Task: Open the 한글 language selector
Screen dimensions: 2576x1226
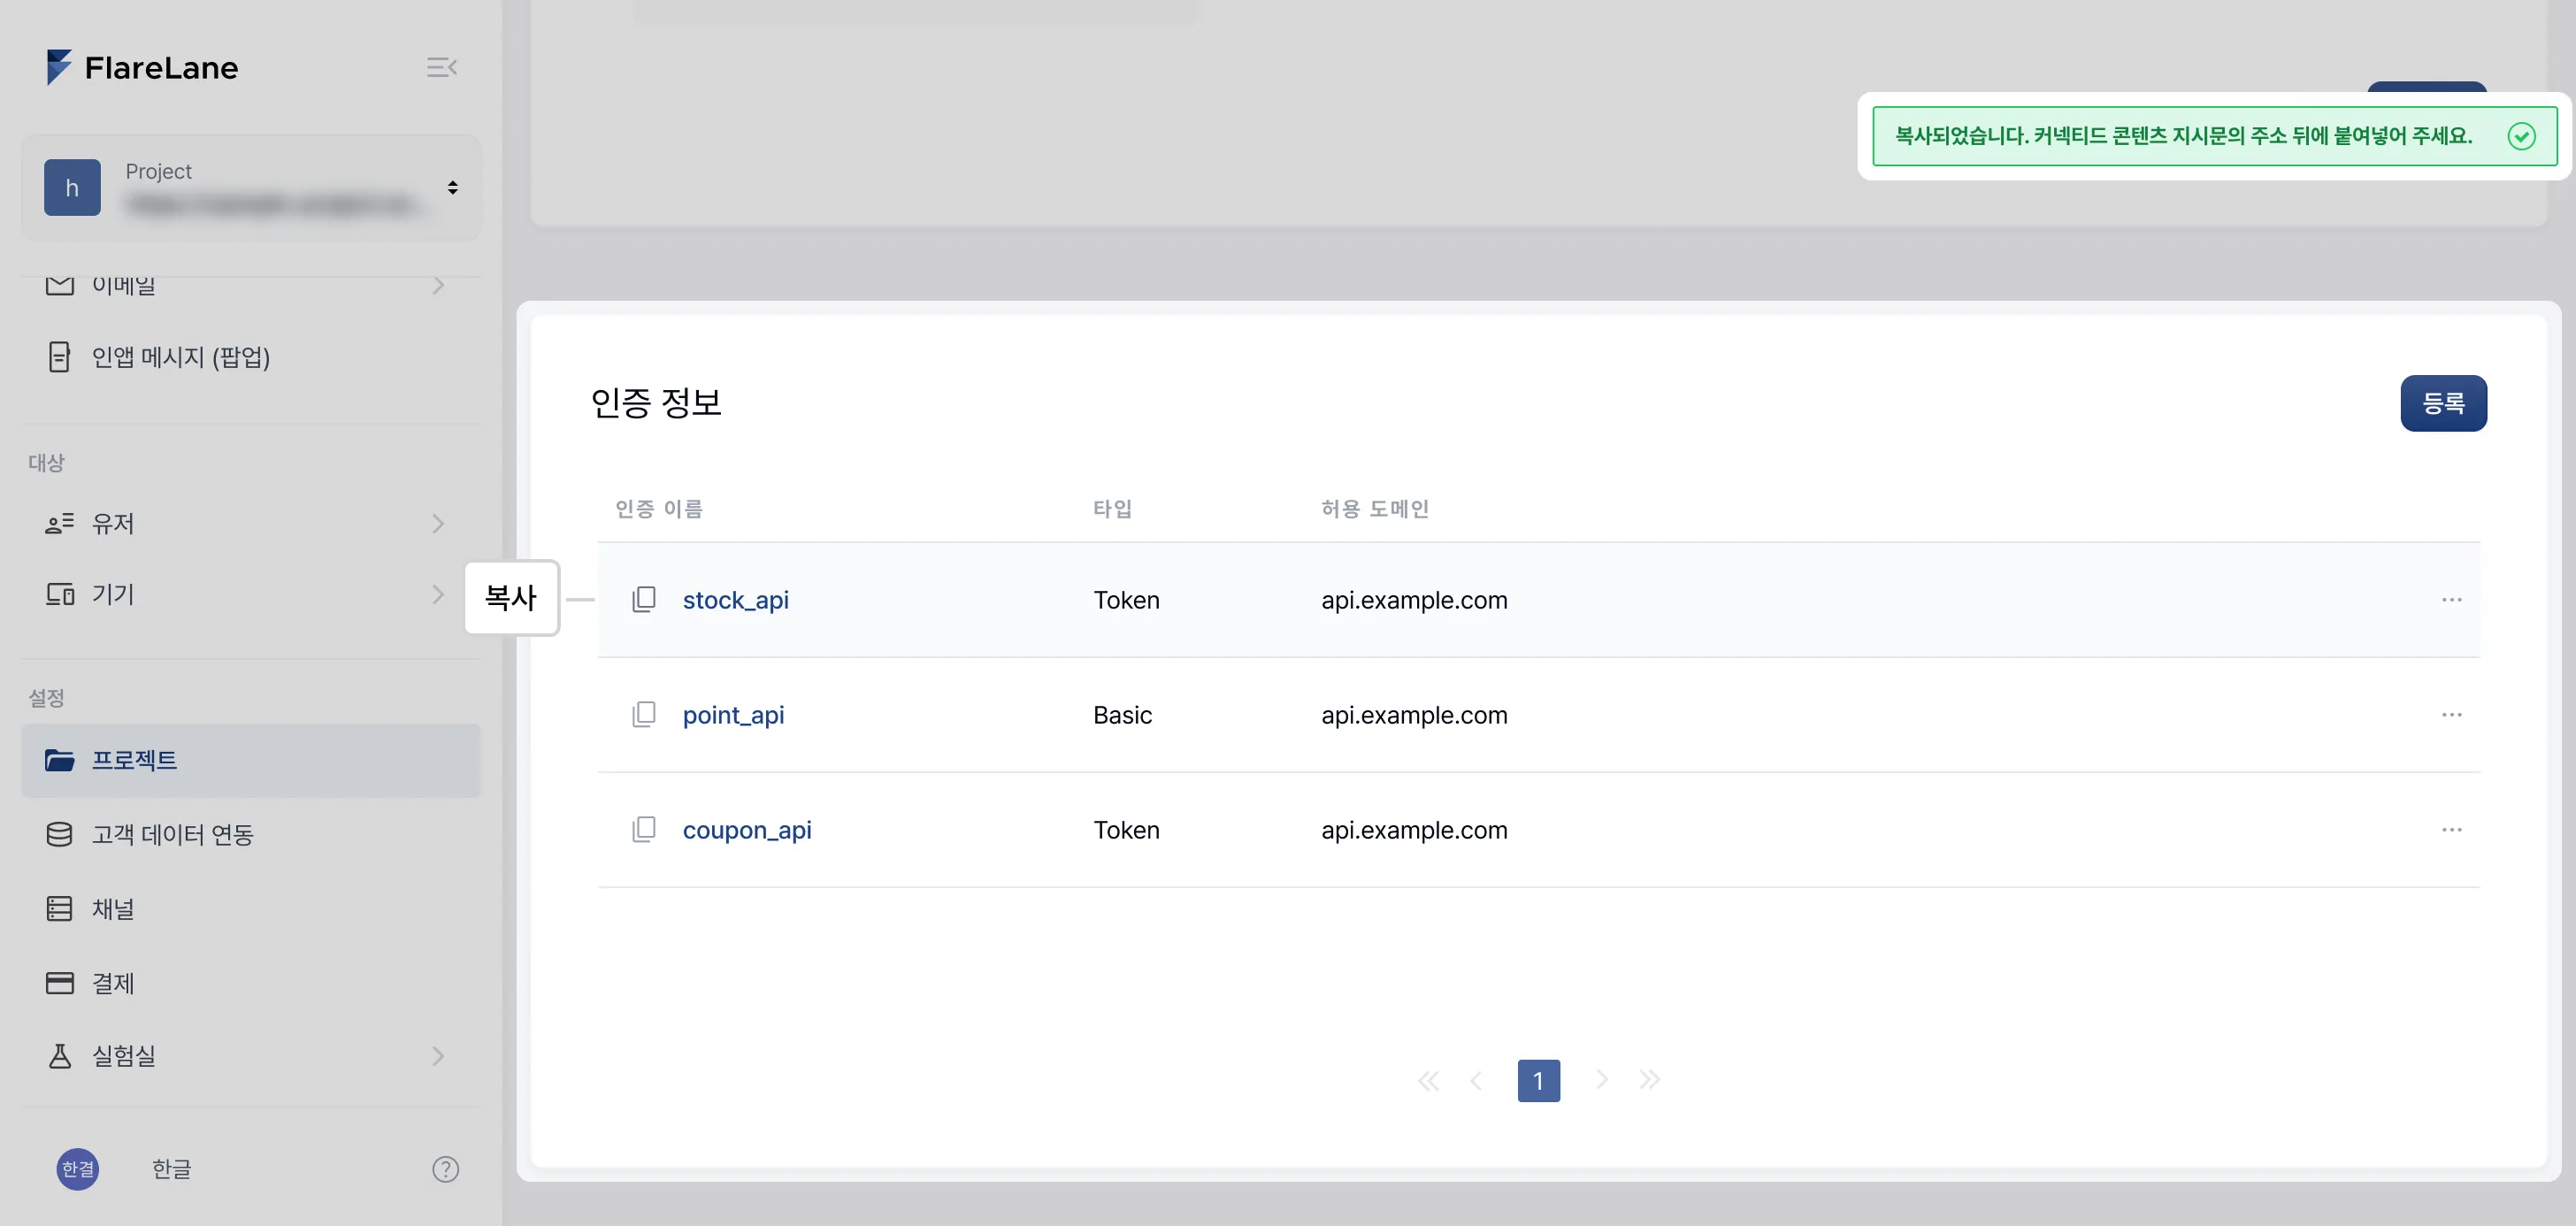Action: [x=171, y=1169]
